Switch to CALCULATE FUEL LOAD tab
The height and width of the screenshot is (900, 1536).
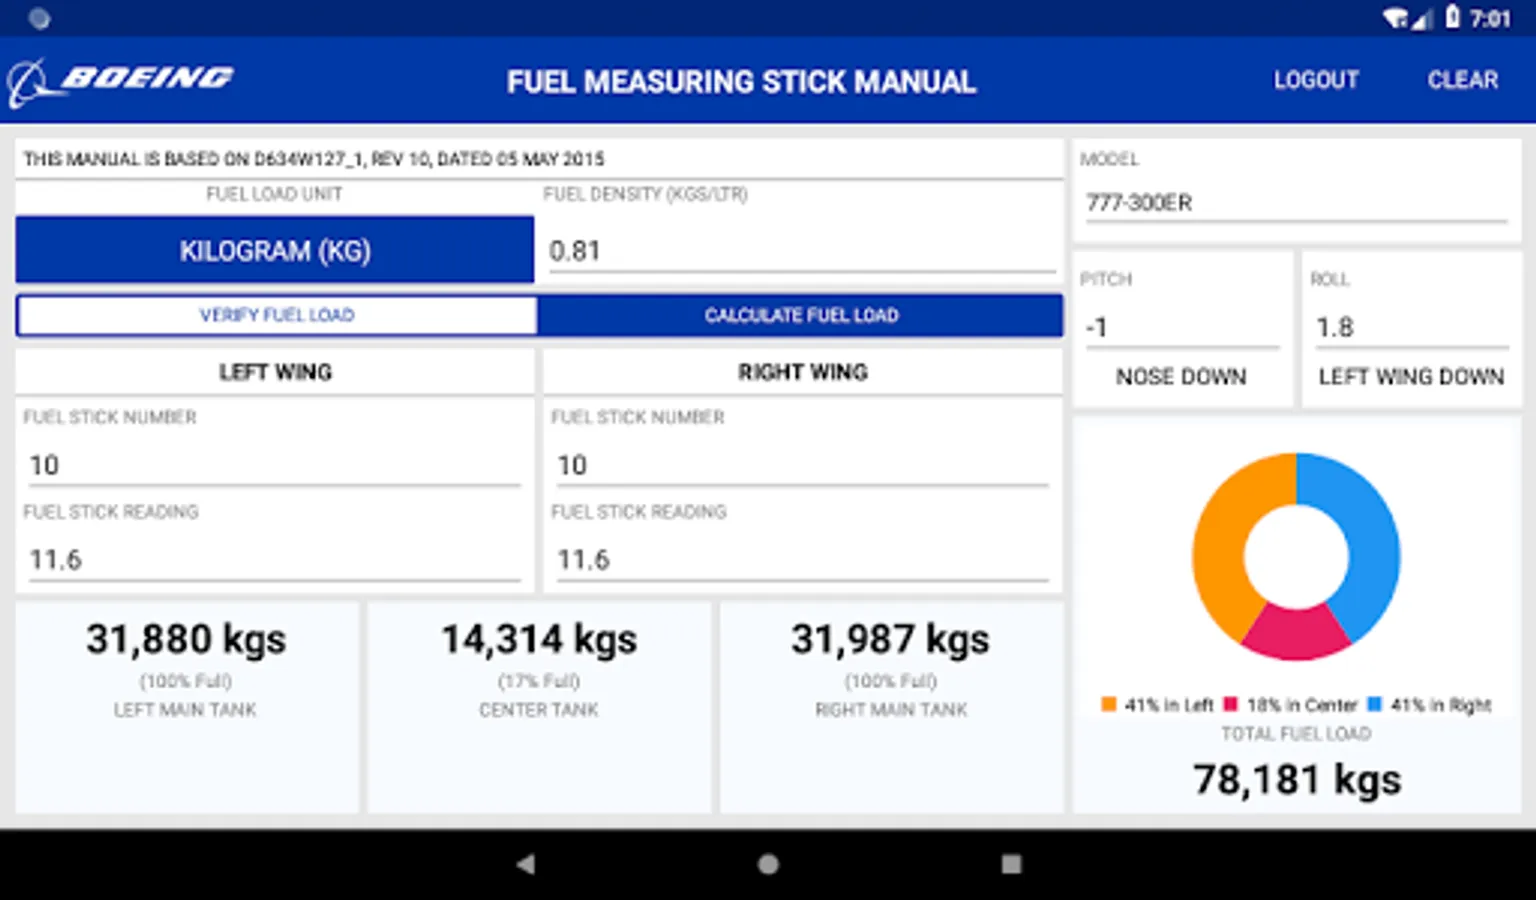click(800, 315)
